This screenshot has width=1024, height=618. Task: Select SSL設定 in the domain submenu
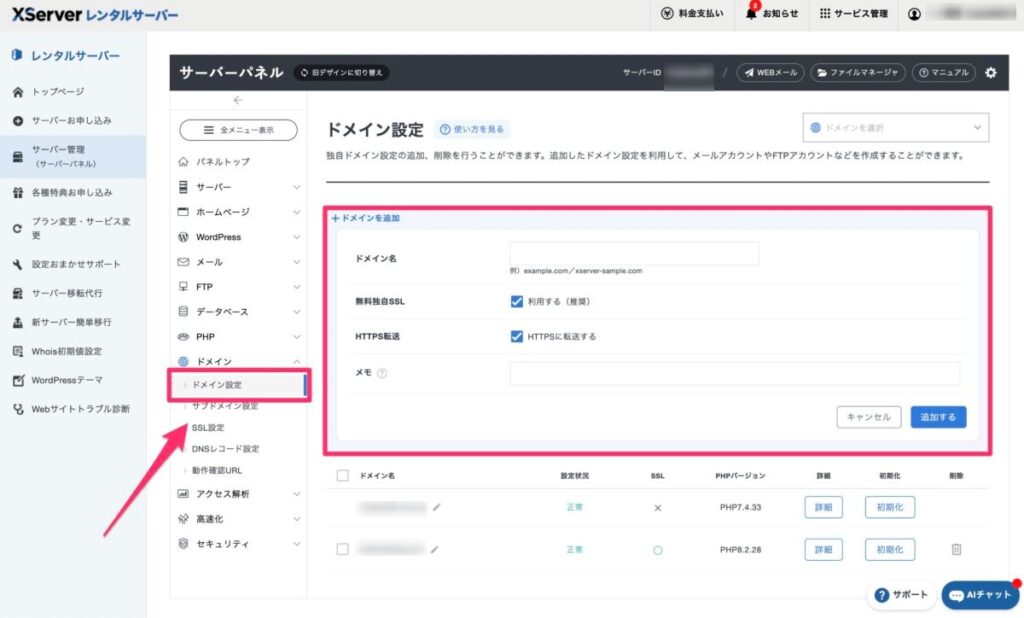point(208,428)
